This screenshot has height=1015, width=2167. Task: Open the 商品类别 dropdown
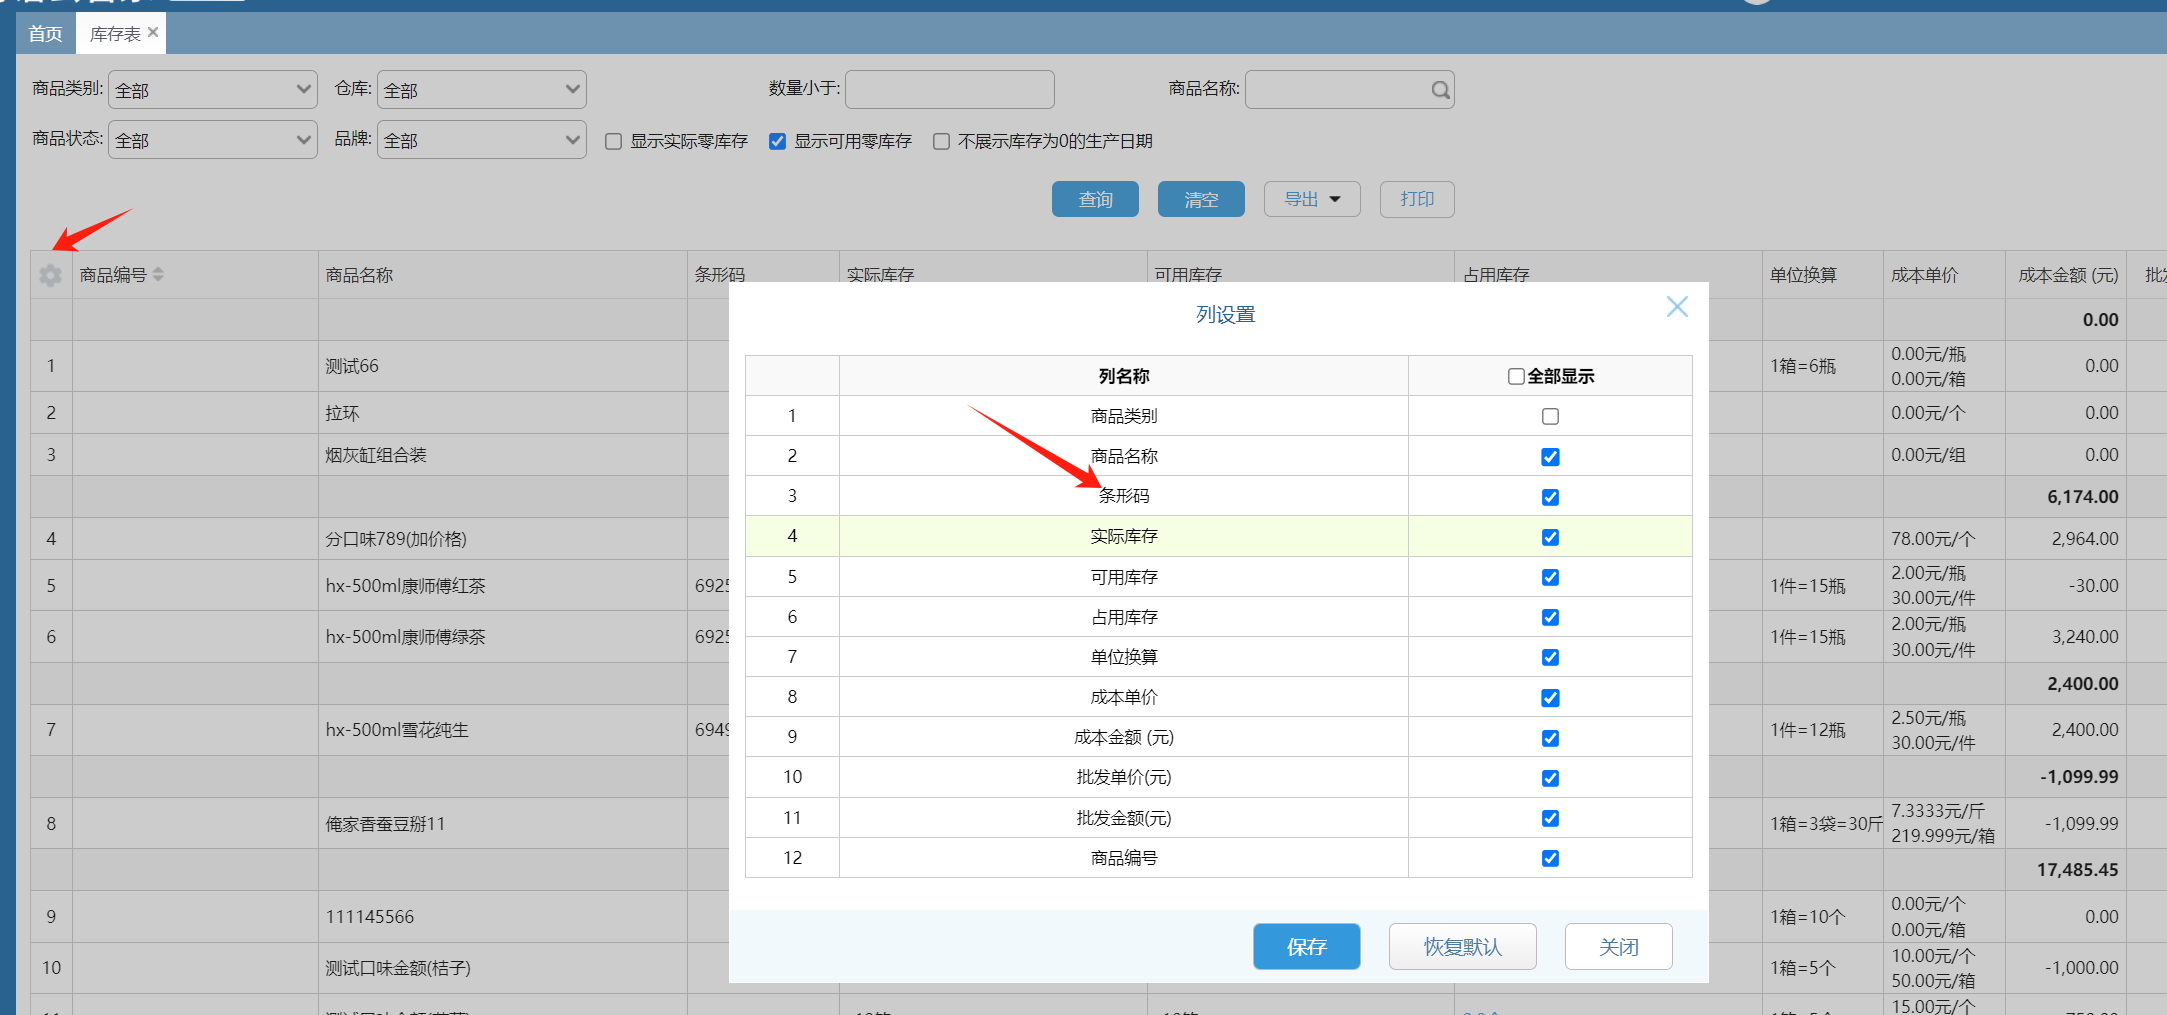pyautogui.click(x=212, y=90)
